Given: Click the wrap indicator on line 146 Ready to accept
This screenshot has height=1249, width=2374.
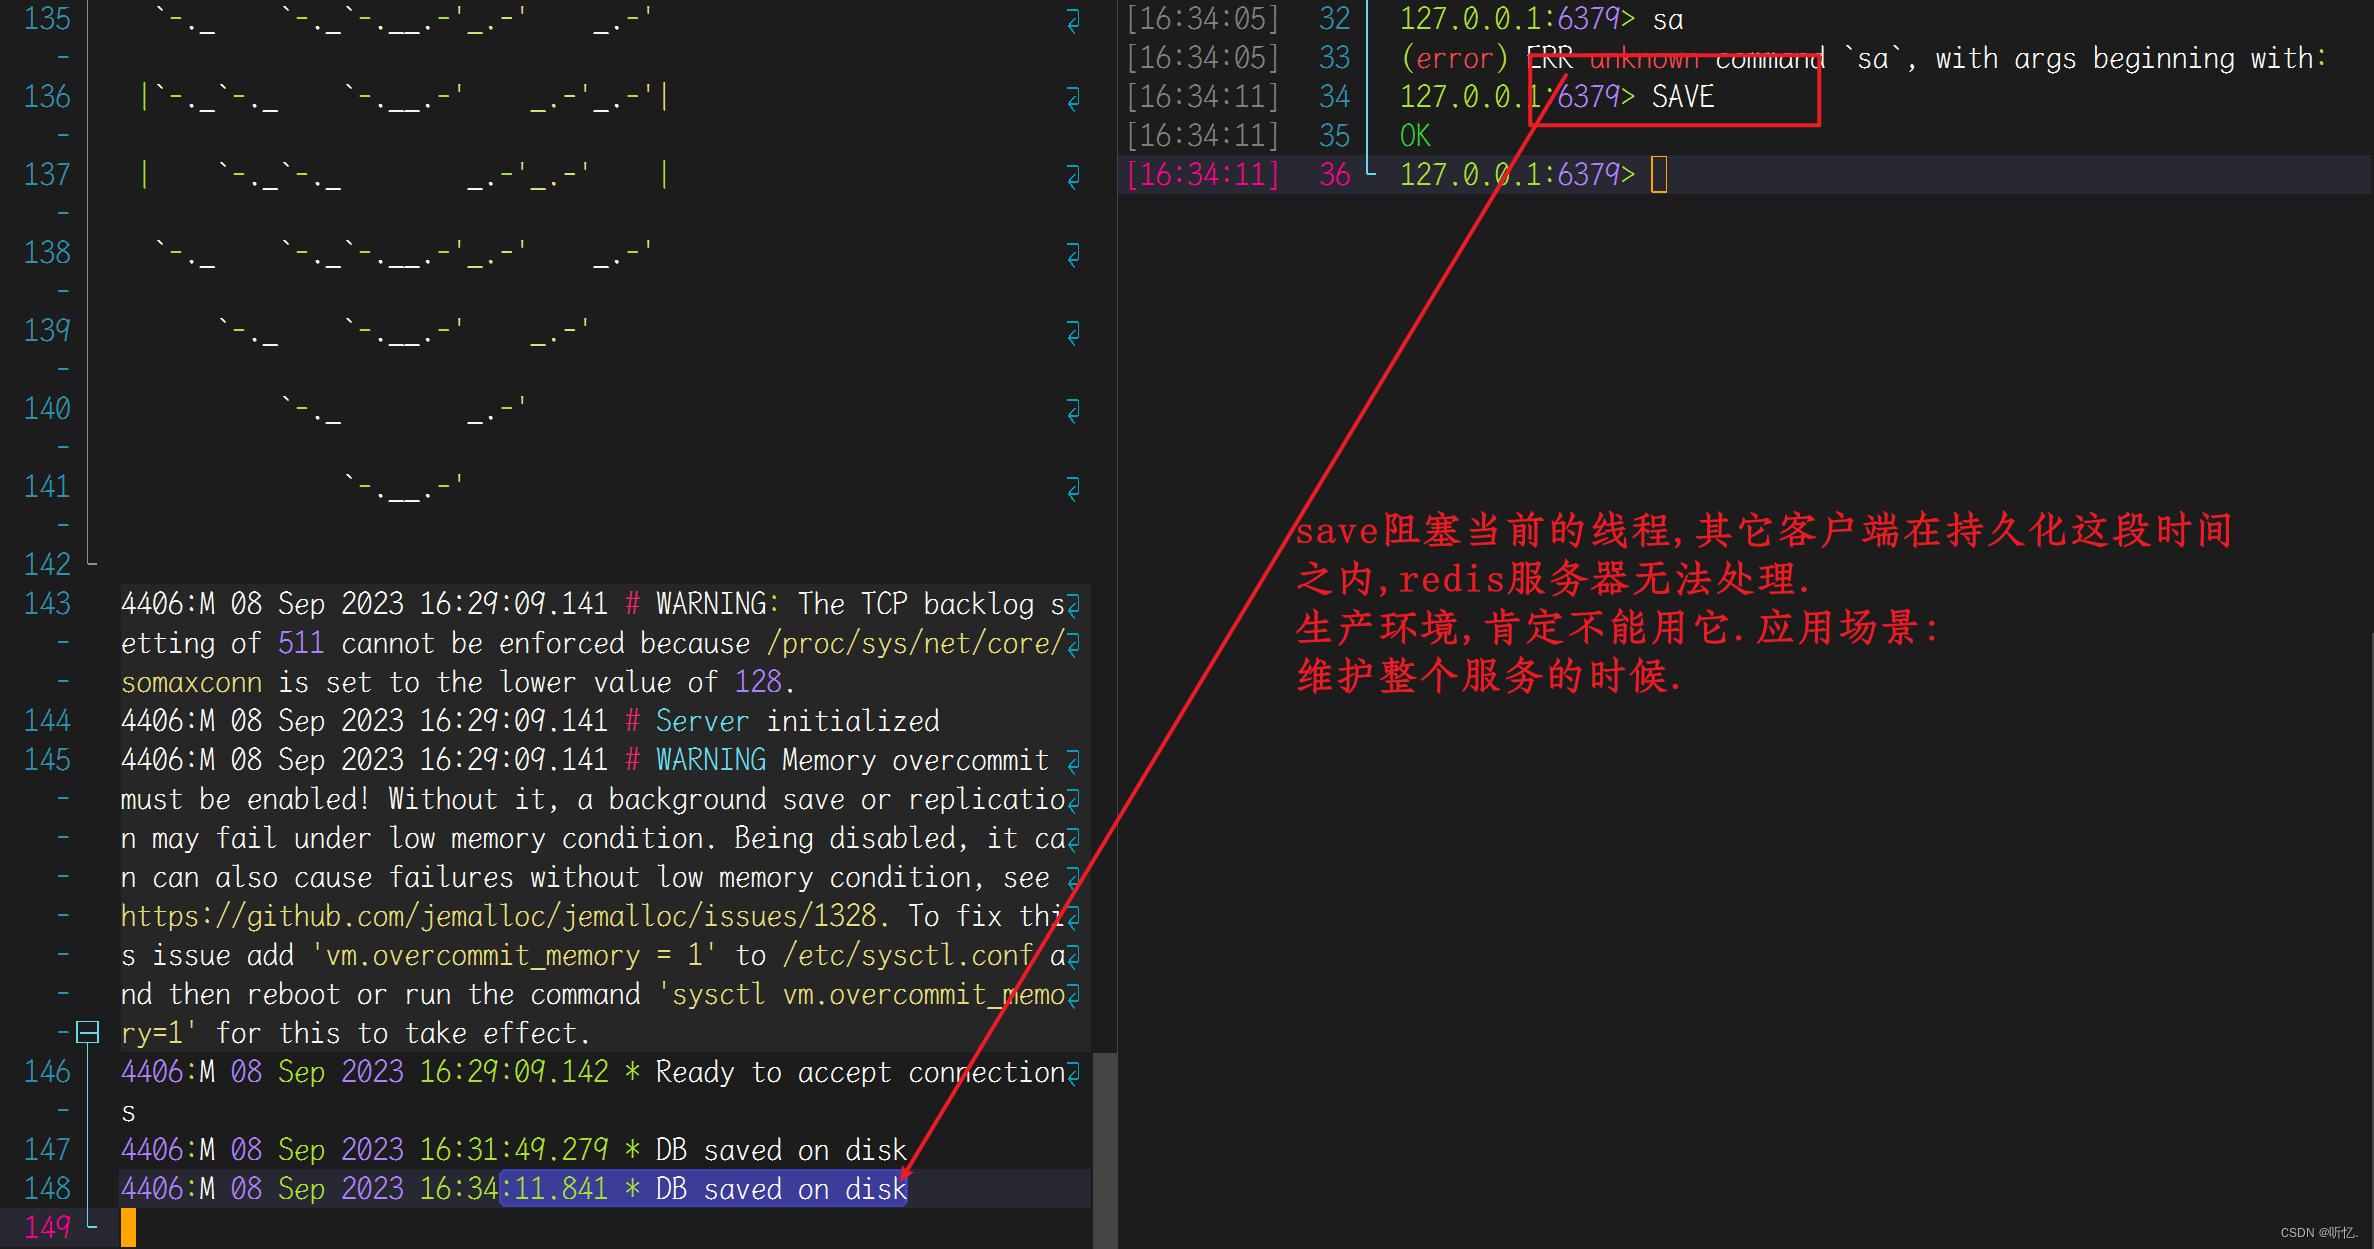Looking at the screenshot, I should 1073,1073.
